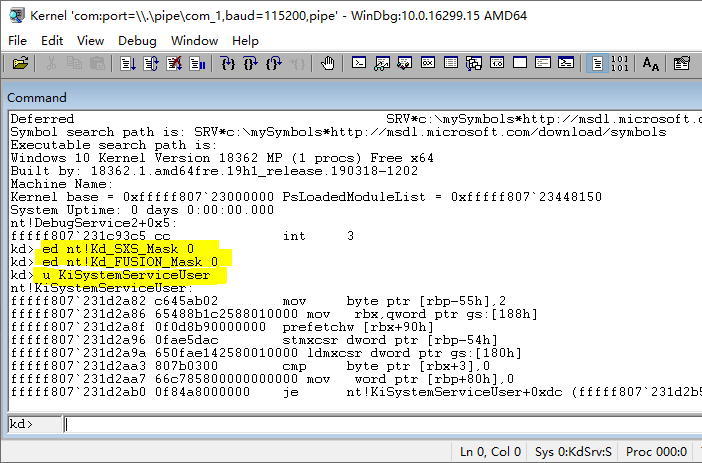
Task: Click the Stop Debugging icon with red X
Action: tap(174, 64)
